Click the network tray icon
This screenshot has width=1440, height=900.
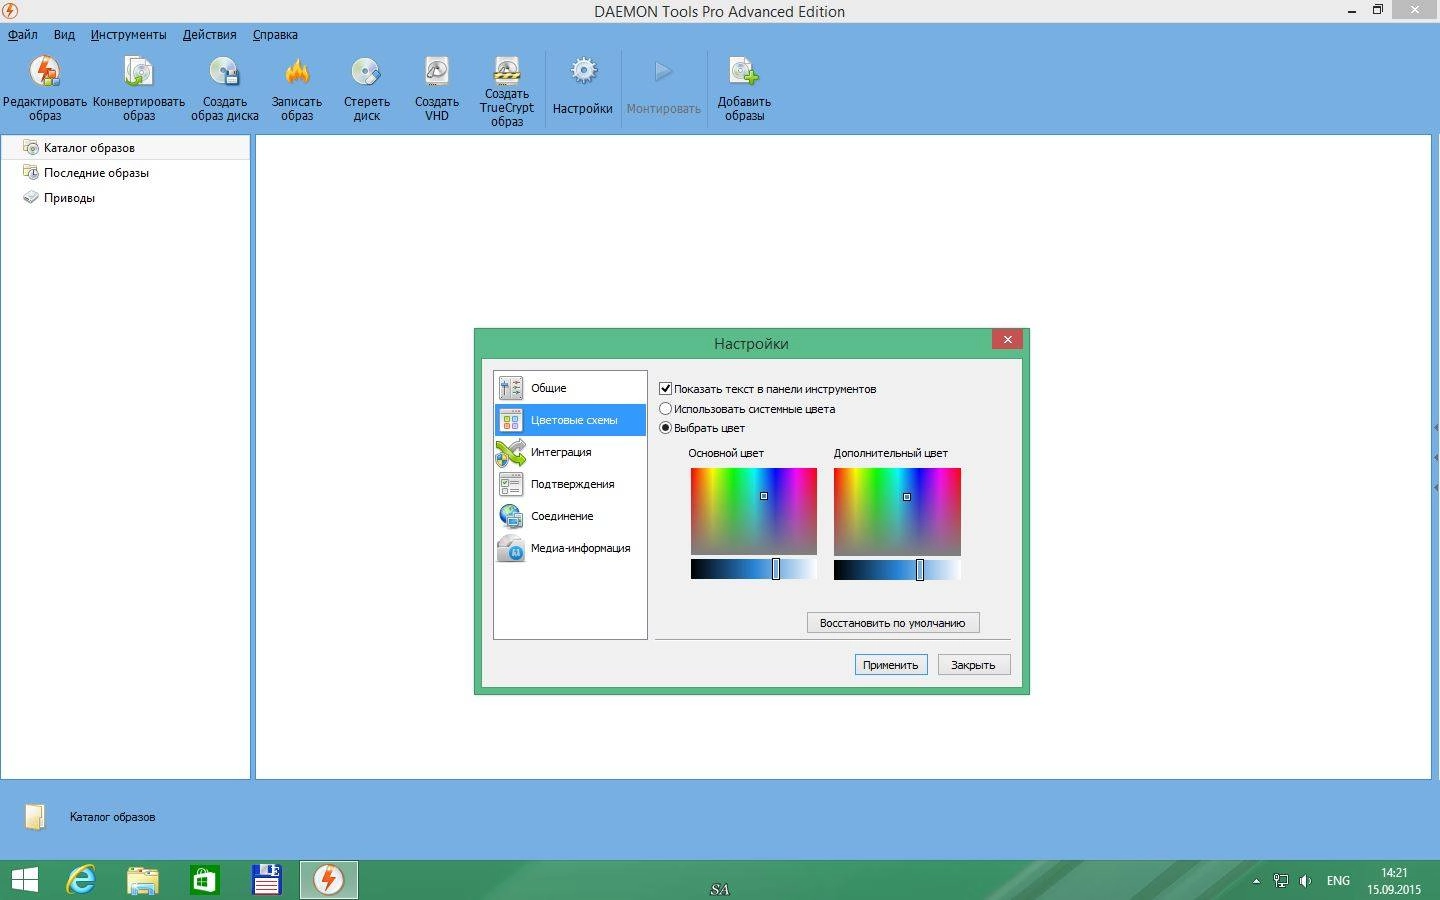(x=1281, y=881)
